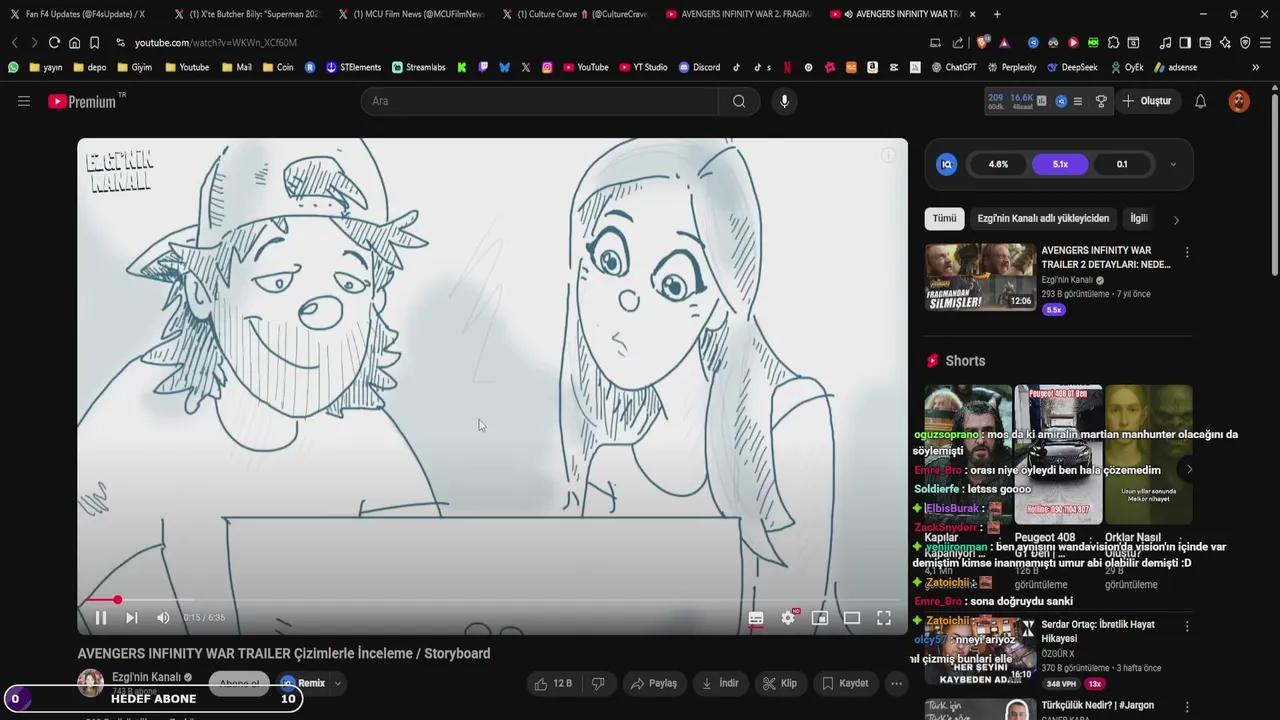
Task: Click the magnifier search button
Action: point(739,101)
